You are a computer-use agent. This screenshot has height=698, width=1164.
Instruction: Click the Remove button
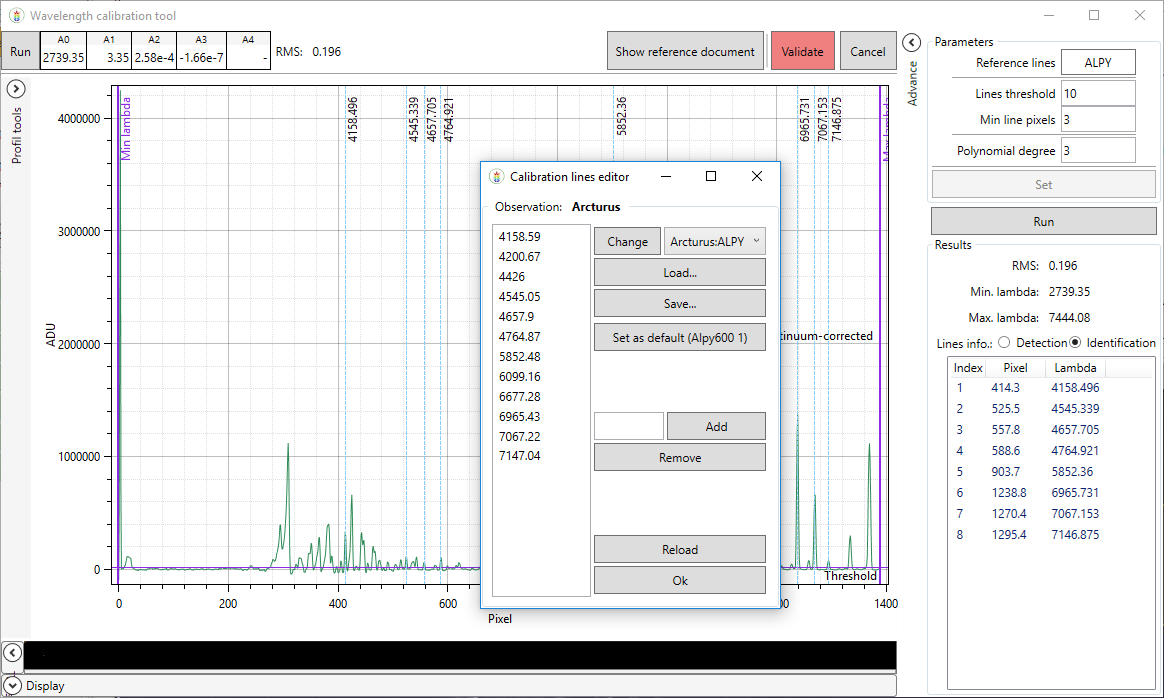pyautogui.click(x=679, y=457)
